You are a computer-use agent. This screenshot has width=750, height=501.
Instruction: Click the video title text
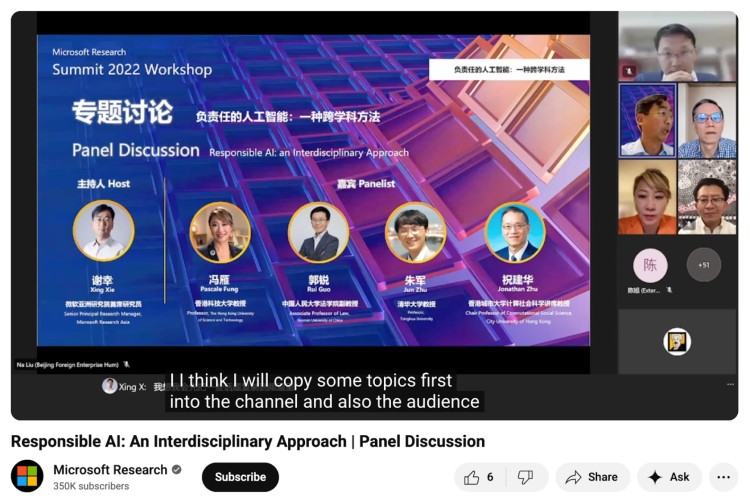pyautogui.click(x=248, y=441)
